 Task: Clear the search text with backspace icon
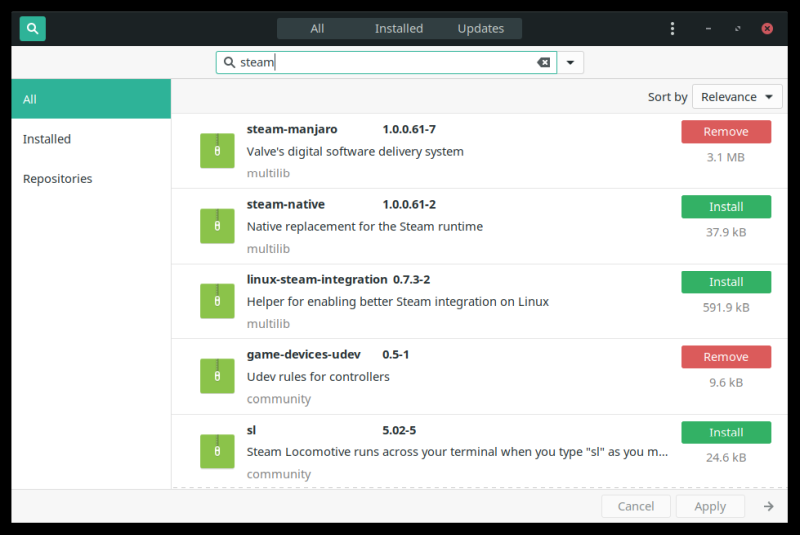[543, 62]
